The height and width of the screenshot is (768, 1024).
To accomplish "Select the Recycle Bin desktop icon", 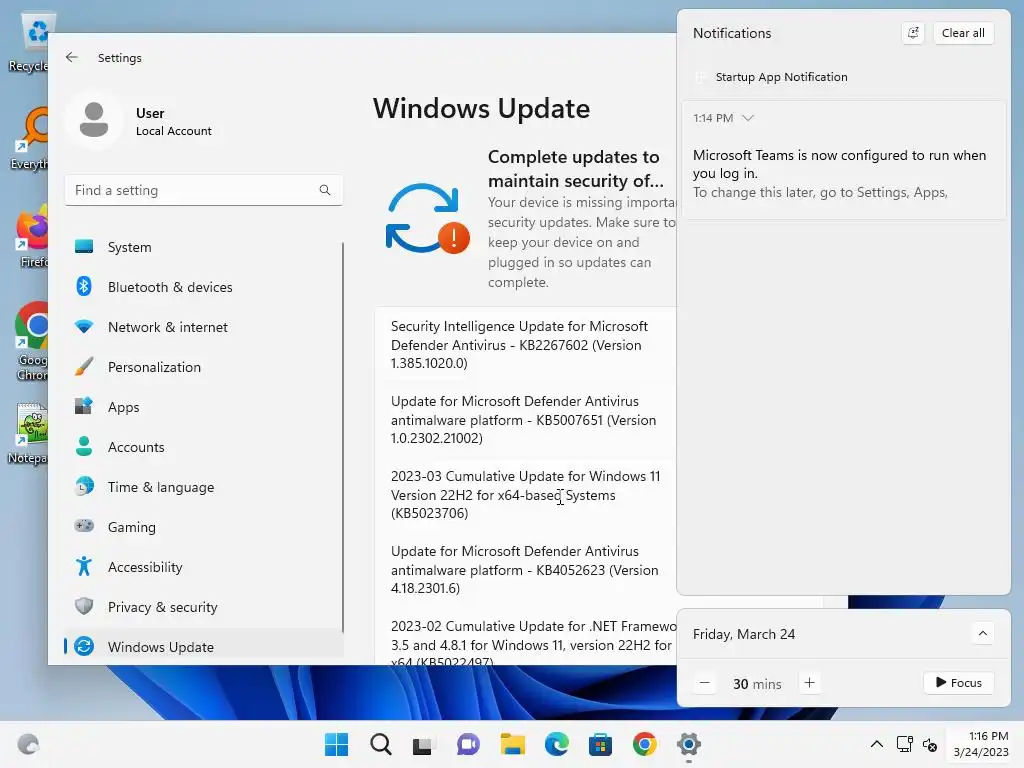I will coord(33,43).
